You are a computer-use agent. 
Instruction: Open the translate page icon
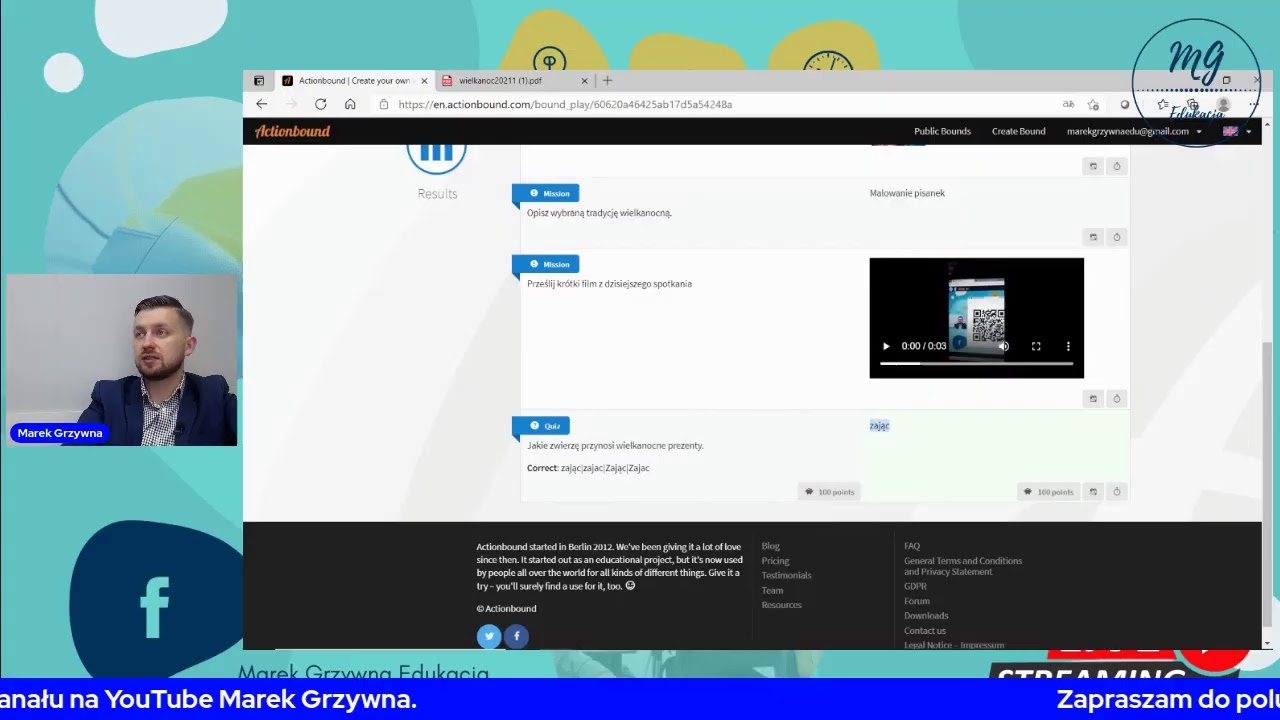coord(1068,104)
